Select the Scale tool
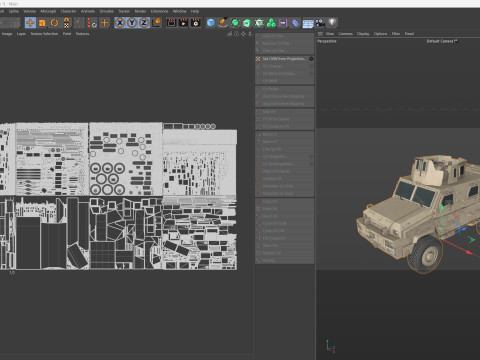 click(42, 23)
